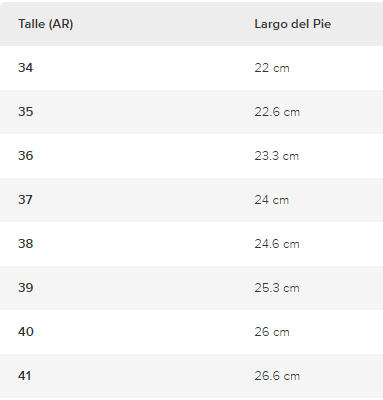Click the 26.6 cm foot length value
This screenshot has height=400, width=383.
tap(277, 376)
